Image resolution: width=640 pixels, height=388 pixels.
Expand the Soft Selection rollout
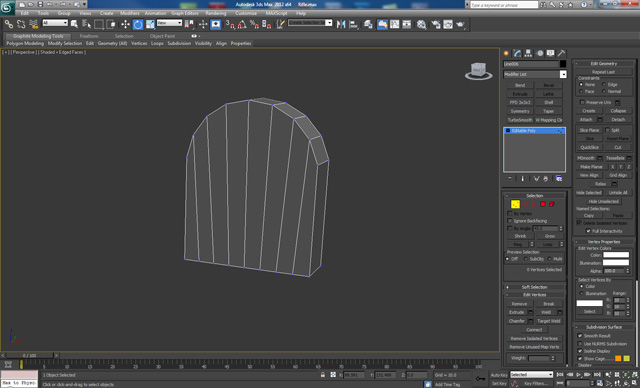coord(534,287)
